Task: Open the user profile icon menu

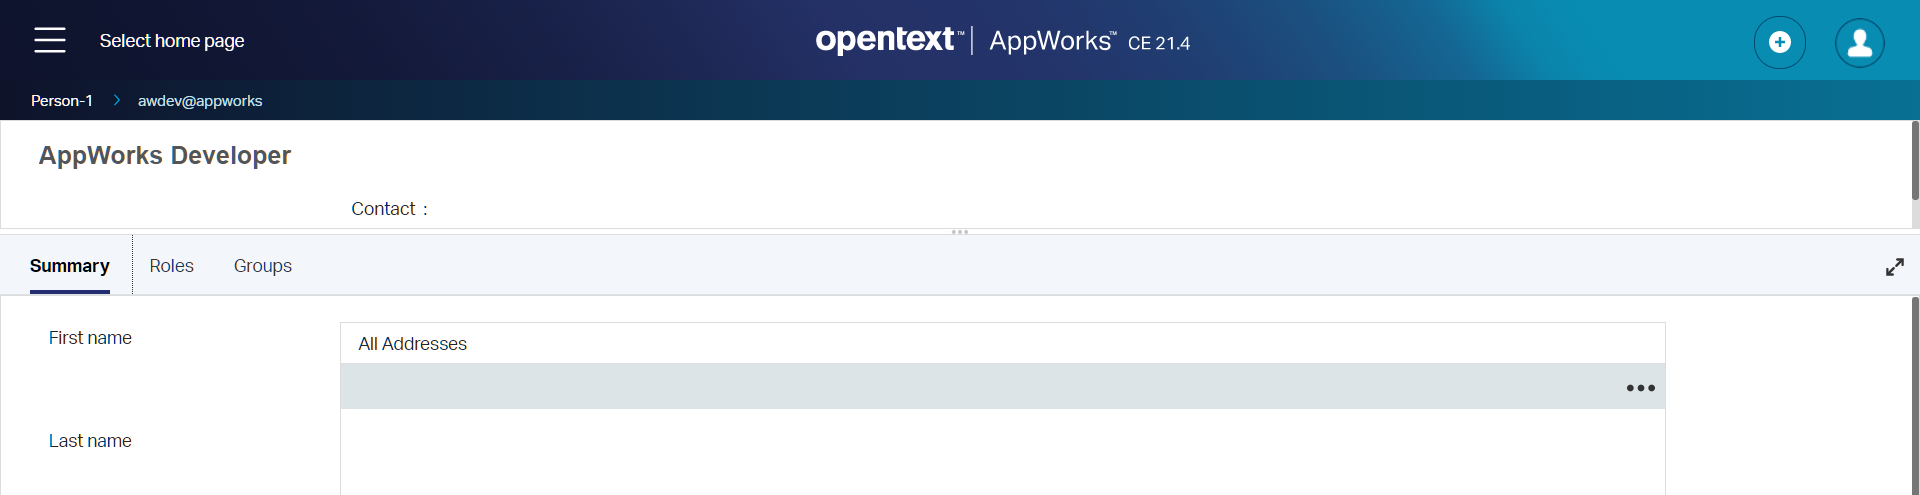Action: (1859, 42)
